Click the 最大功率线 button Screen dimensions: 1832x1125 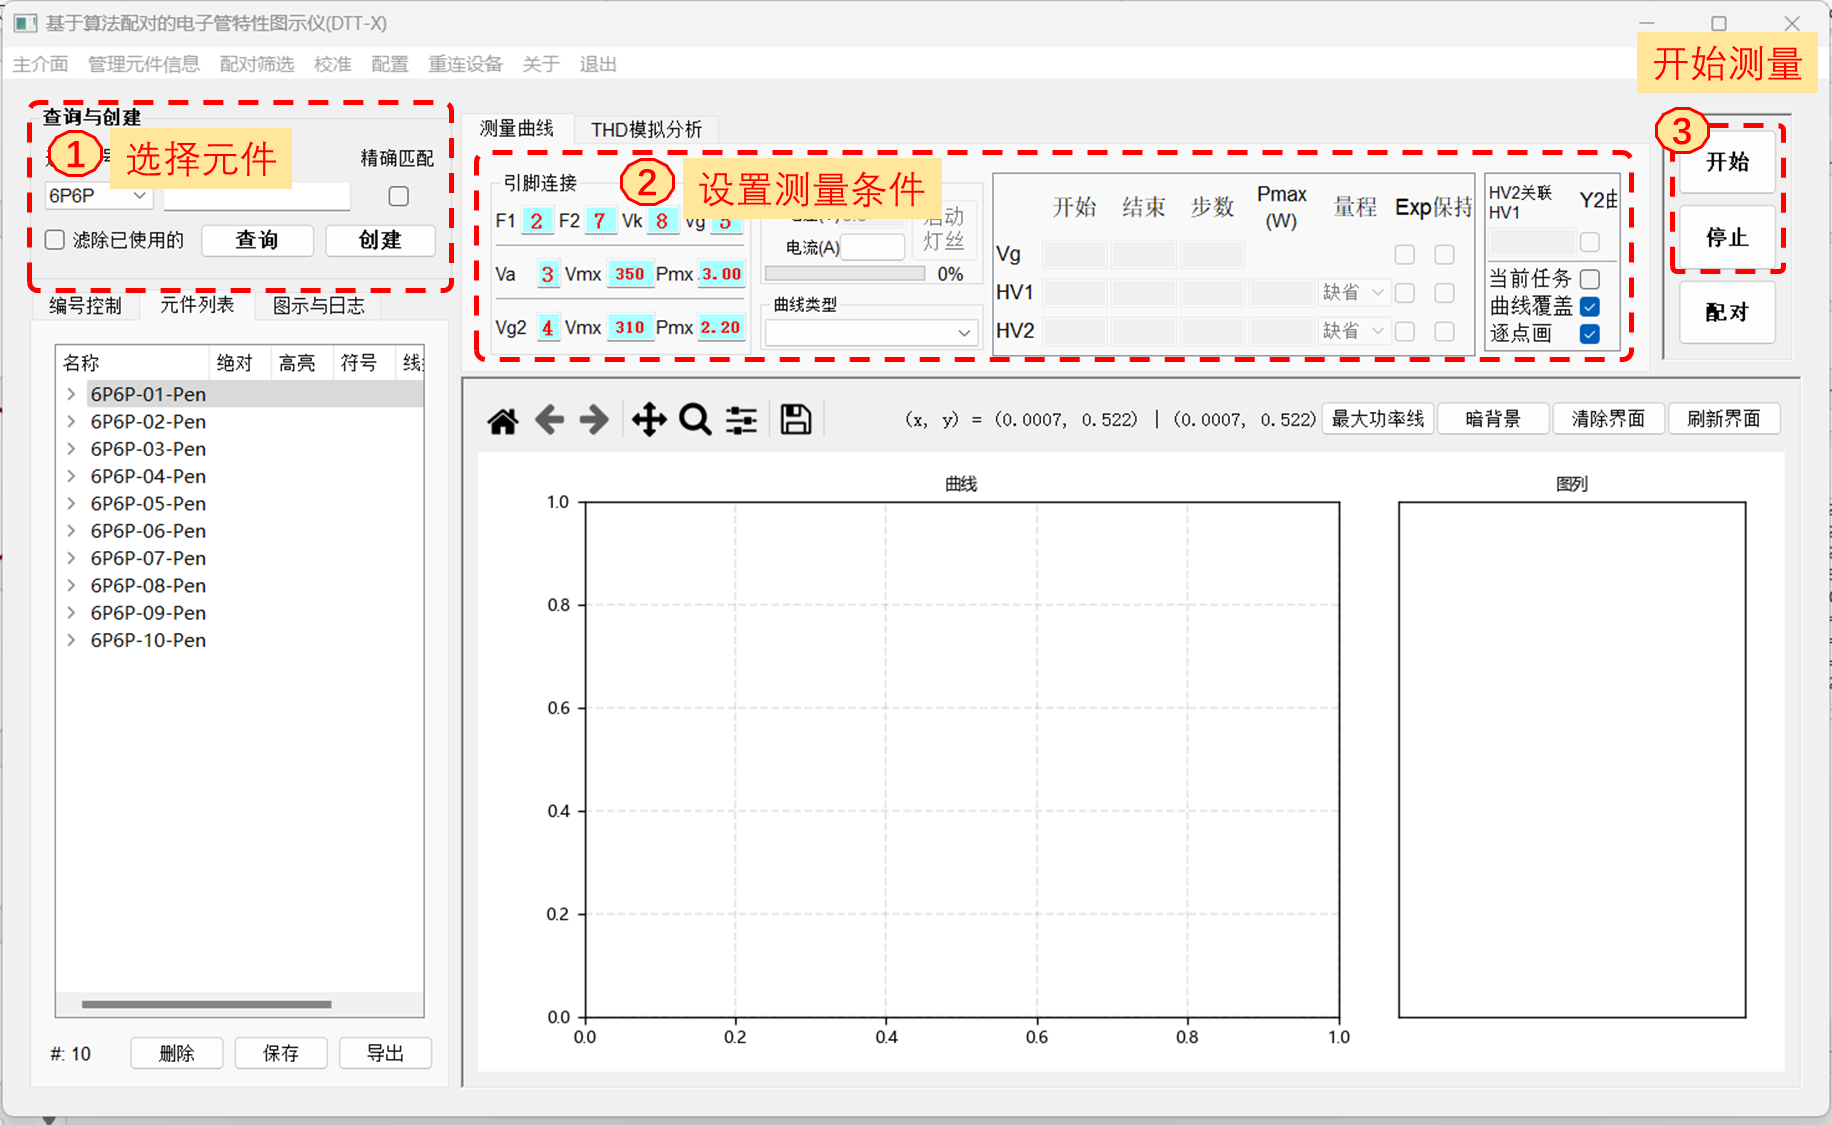[x=1377, y=419]
